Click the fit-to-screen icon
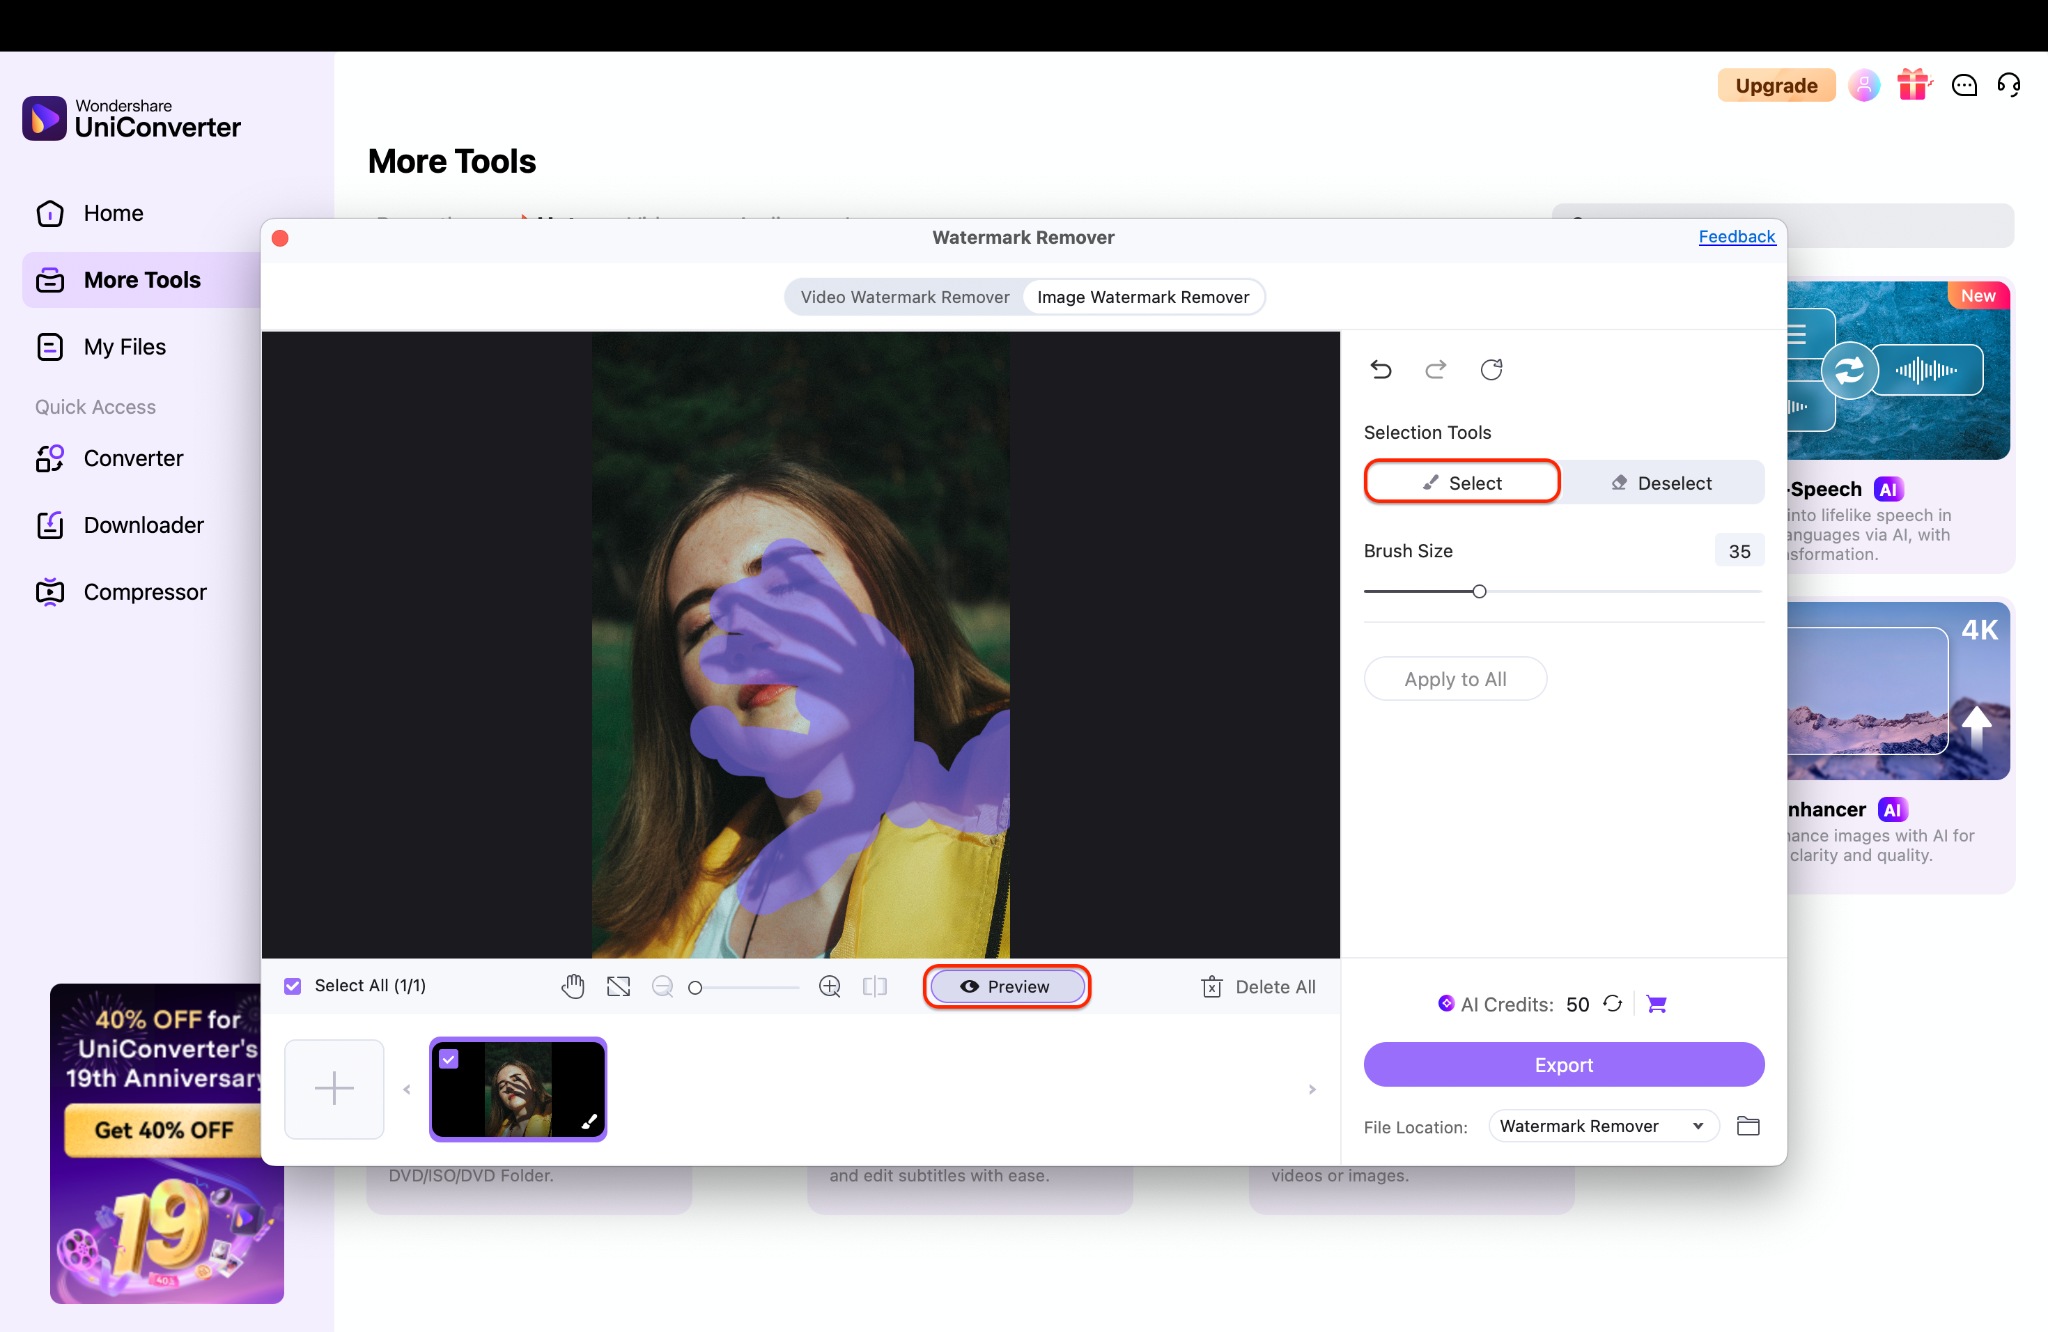The width and height of the screenshot is (2048, 1332). tap(619, 987)
